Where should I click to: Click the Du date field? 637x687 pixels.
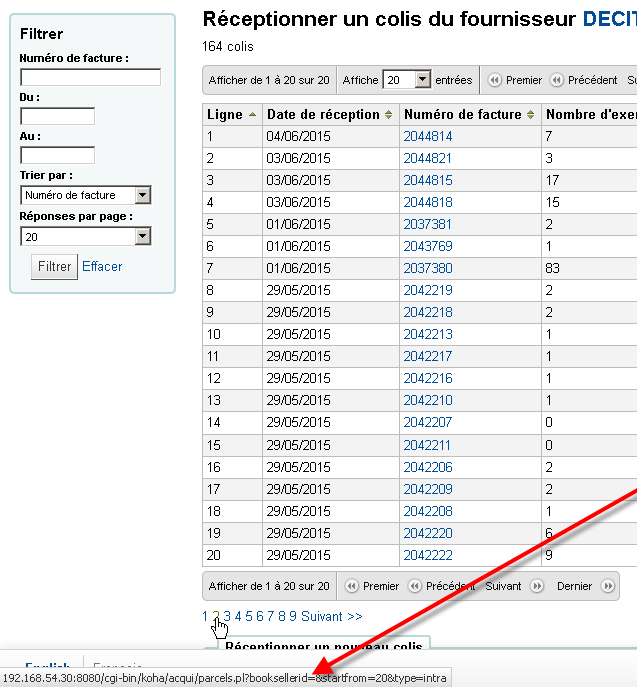click(x=57, y=116)
